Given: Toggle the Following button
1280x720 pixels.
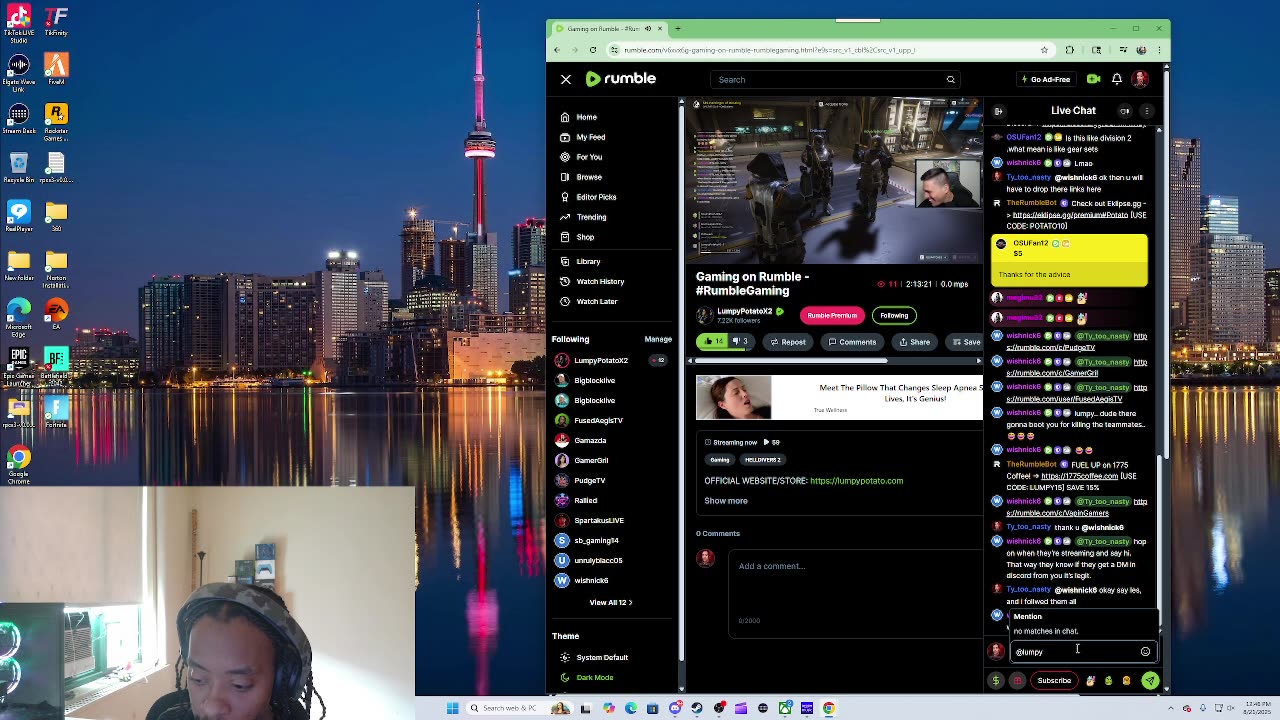Looking at the screenshot, I should (894, 315).
